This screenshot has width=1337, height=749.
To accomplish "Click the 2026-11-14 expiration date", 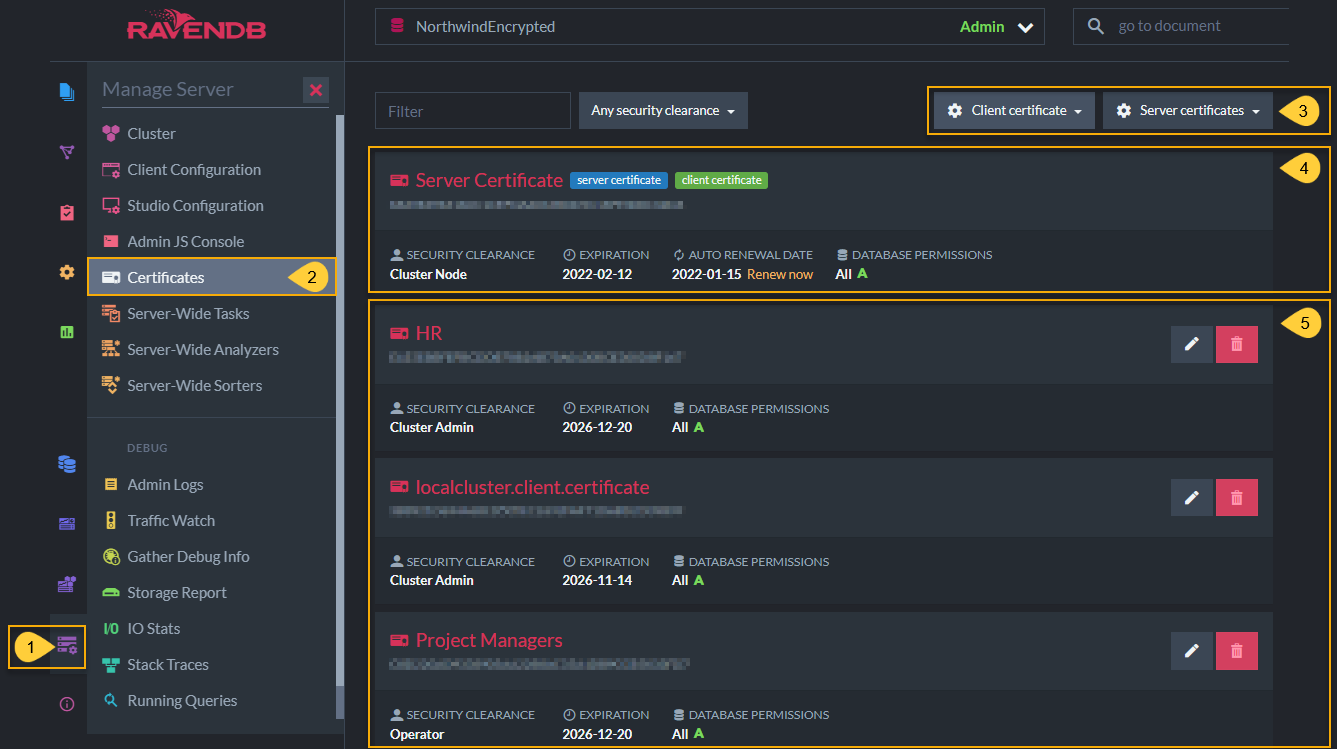I will [x=597, y=580].
